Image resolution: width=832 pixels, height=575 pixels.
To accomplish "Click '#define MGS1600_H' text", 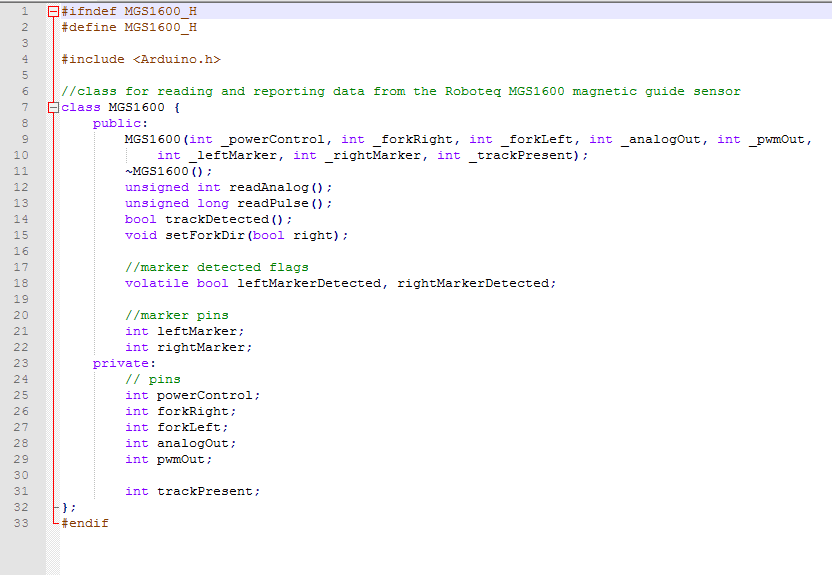I will point(129,28).
